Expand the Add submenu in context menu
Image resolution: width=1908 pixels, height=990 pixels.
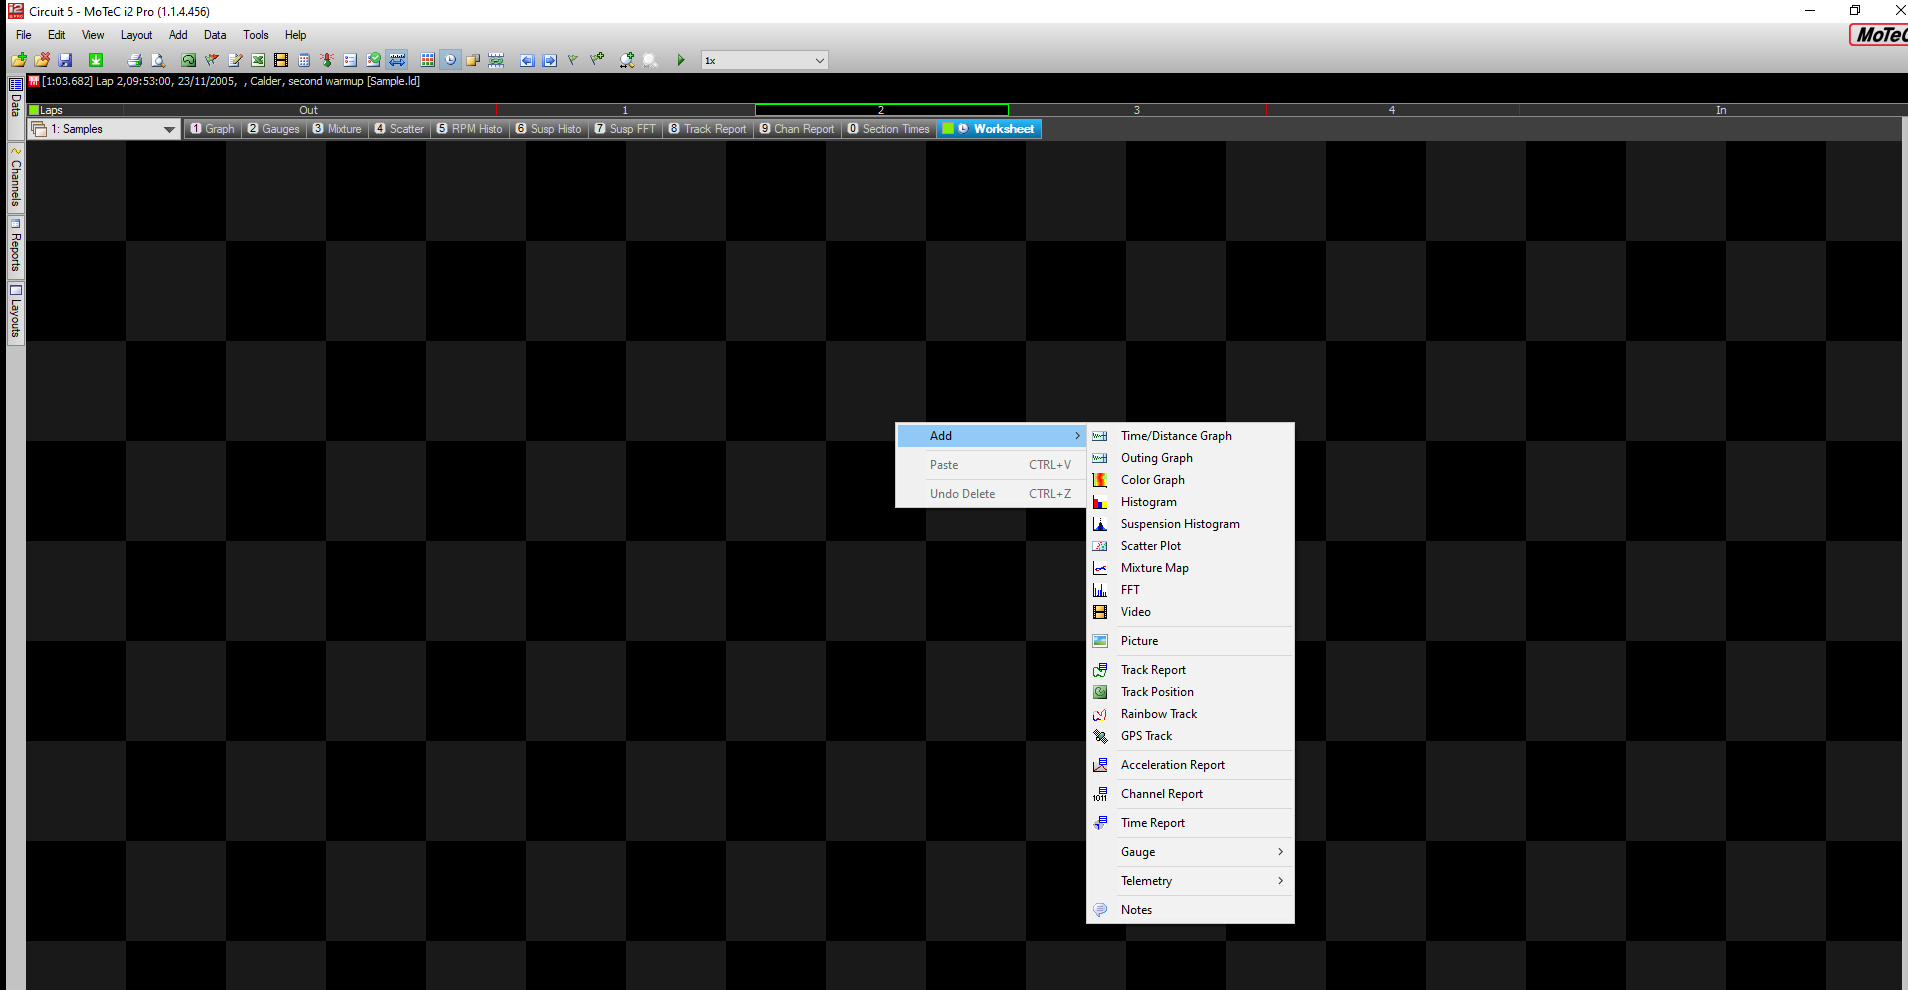pos(991,436)
